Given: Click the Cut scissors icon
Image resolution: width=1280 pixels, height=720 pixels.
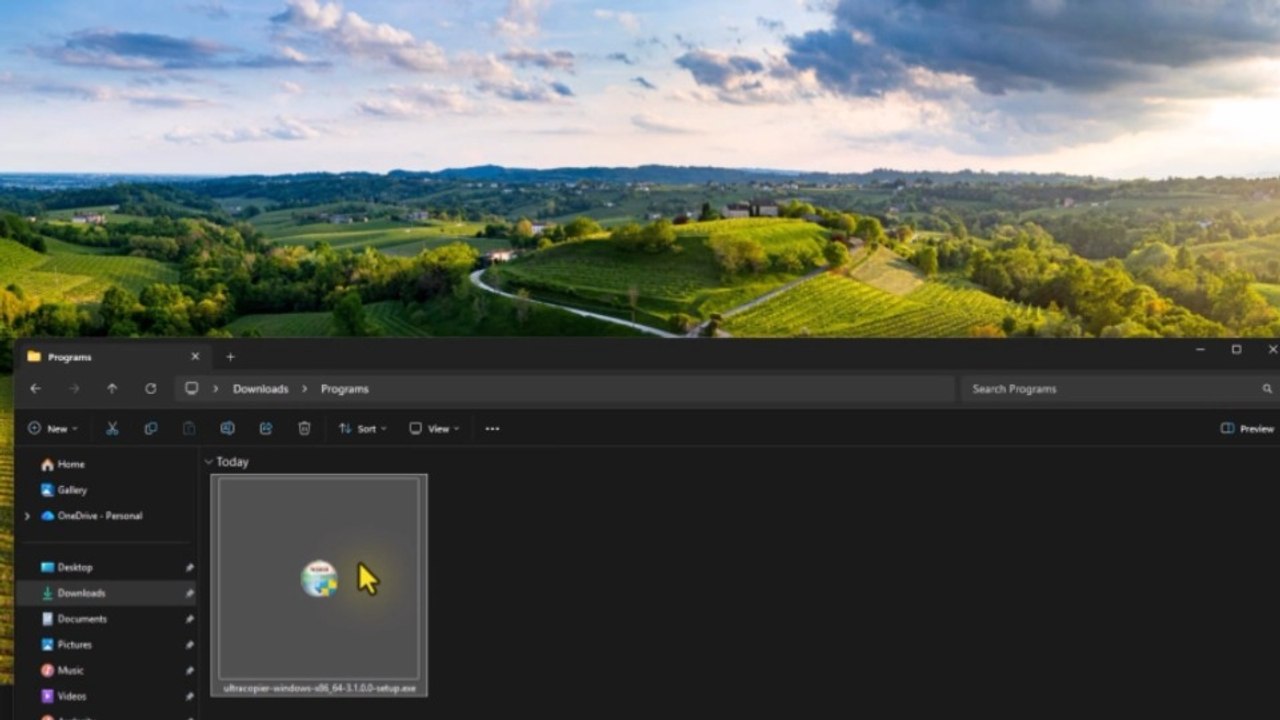Looking at the screenshot, I should point(112,428).
